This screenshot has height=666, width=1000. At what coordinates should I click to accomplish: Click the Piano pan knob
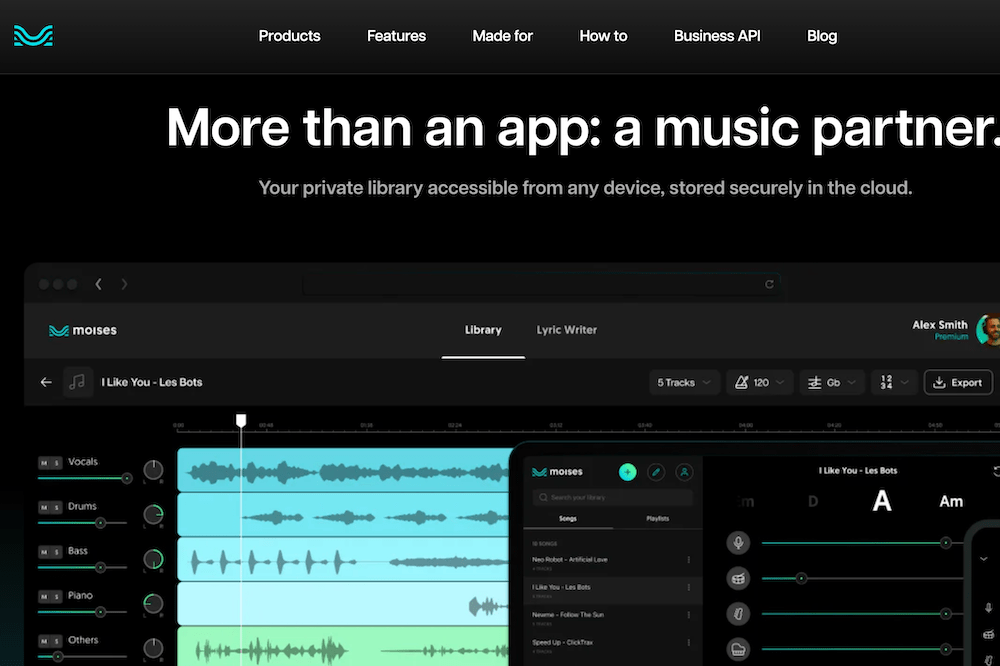click(153, 604)
